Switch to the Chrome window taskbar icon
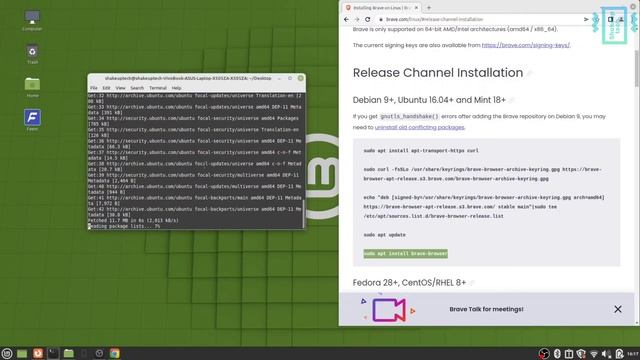This screenshot has width=640, height=360. click(x=115, y=353)
